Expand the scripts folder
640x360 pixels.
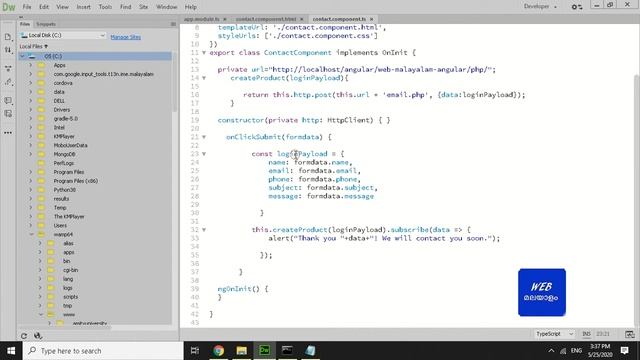[40, 297]
